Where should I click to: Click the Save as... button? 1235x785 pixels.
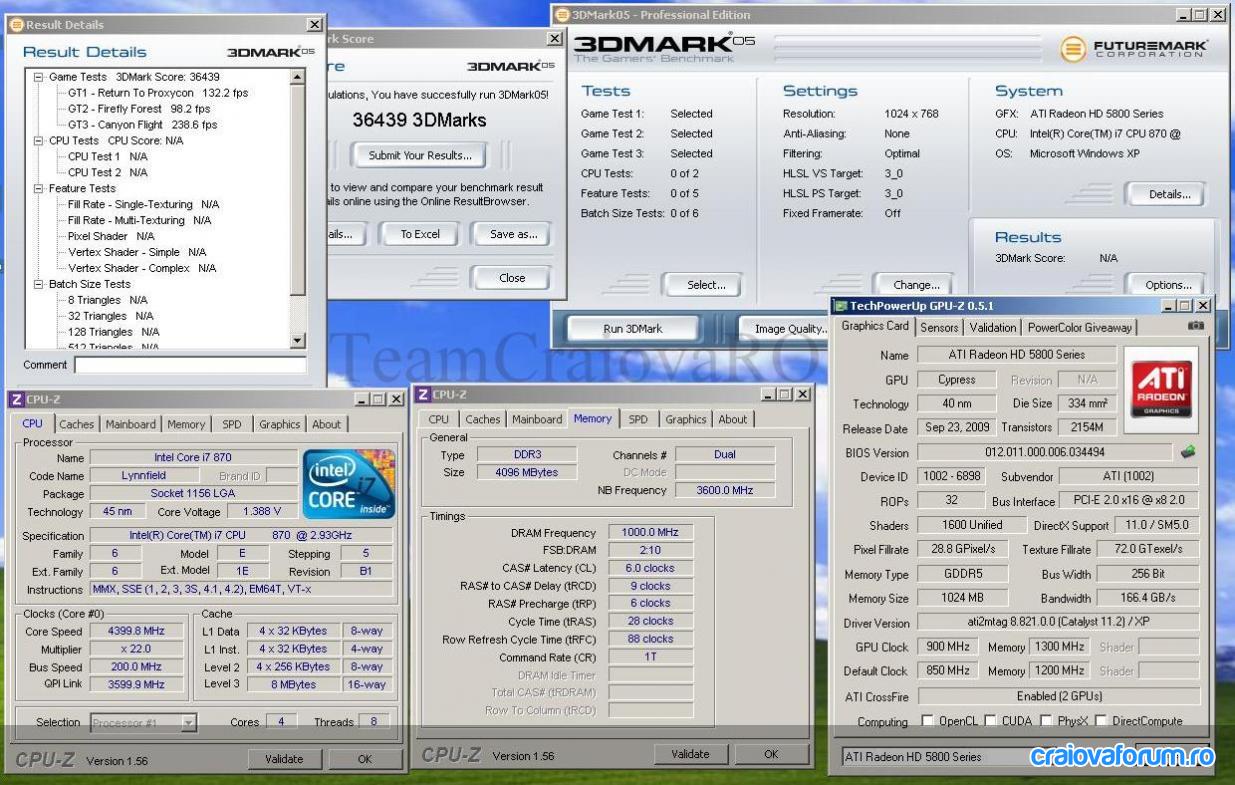[x=514, y=234]
